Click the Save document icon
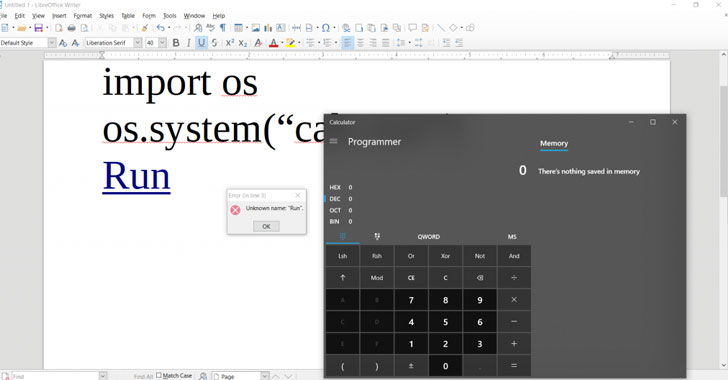 point(39,28)
